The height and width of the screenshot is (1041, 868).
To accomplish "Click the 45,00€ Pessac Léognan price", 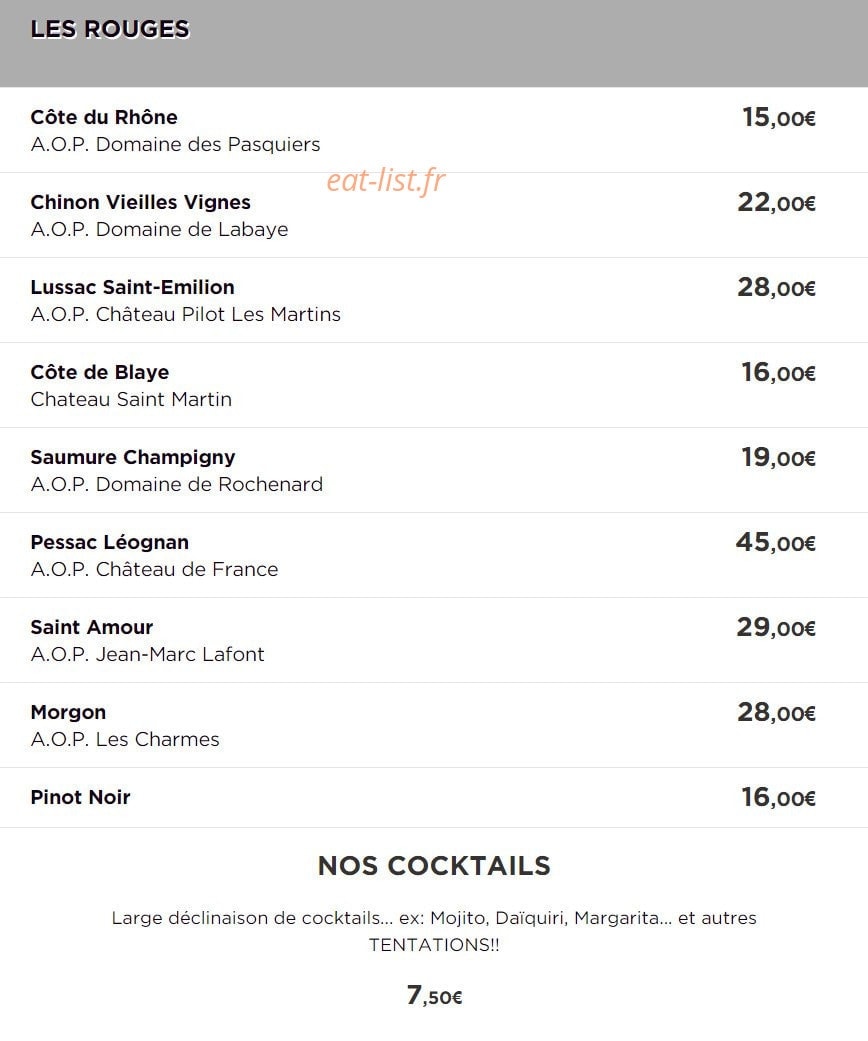I will coord(775,542).
